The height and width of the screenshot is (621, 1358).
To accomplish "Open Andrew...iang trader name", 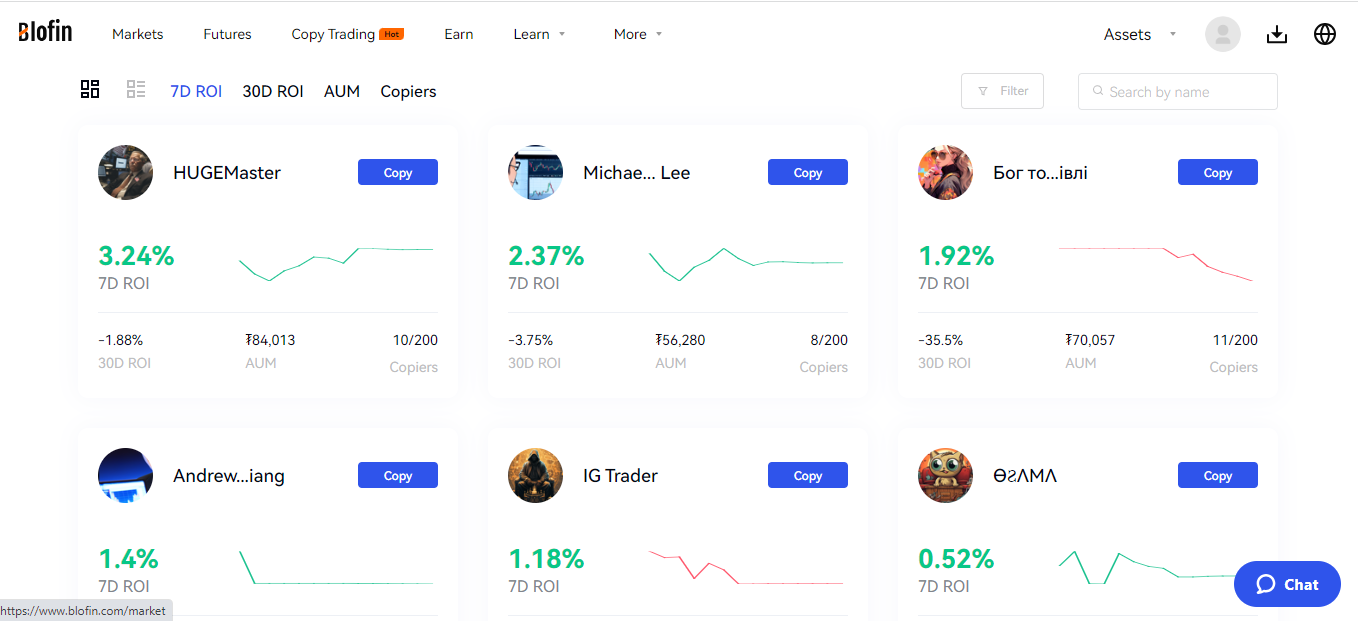I will 229,476.
